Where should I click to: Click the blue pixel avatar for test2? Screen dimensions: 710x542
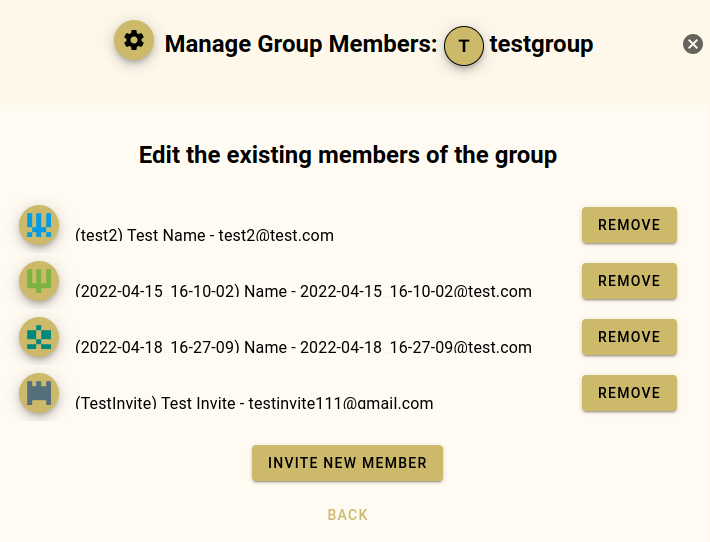[x=39, y=225]
